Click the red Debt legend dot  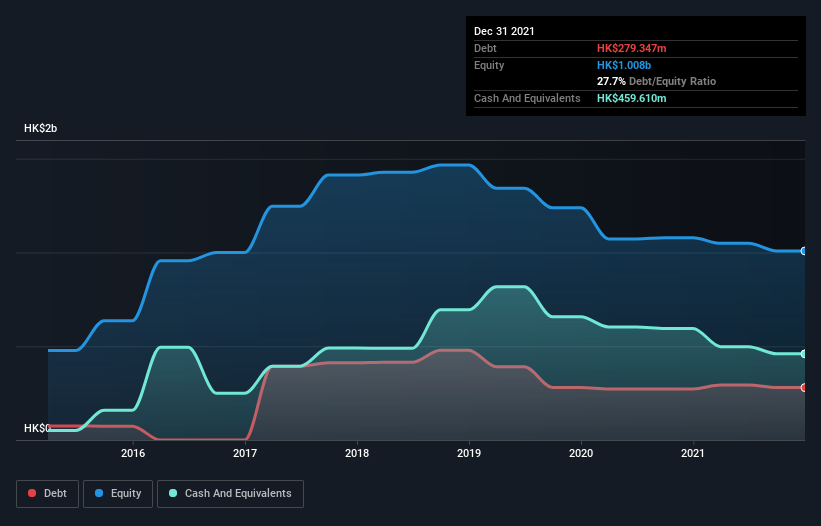pyautogui.click(x=32, y=493)
